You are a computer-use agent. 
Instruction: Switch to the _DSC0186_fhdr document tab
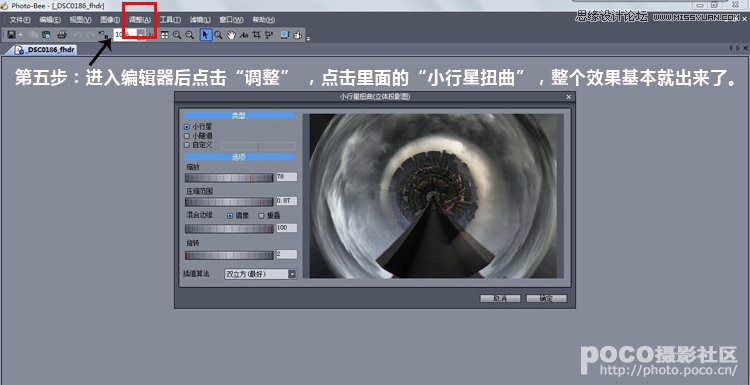tap(45, 49)
